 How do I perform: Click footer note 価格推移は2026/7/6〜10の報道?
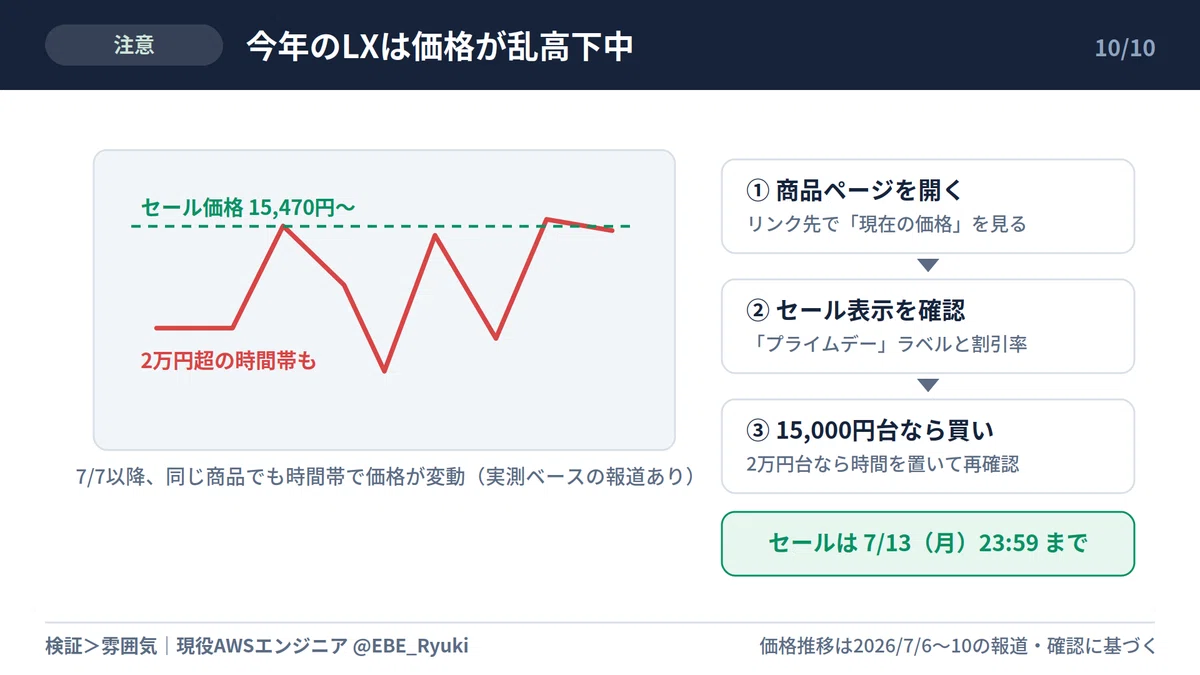pyautogui.click(x=958, y=646)
